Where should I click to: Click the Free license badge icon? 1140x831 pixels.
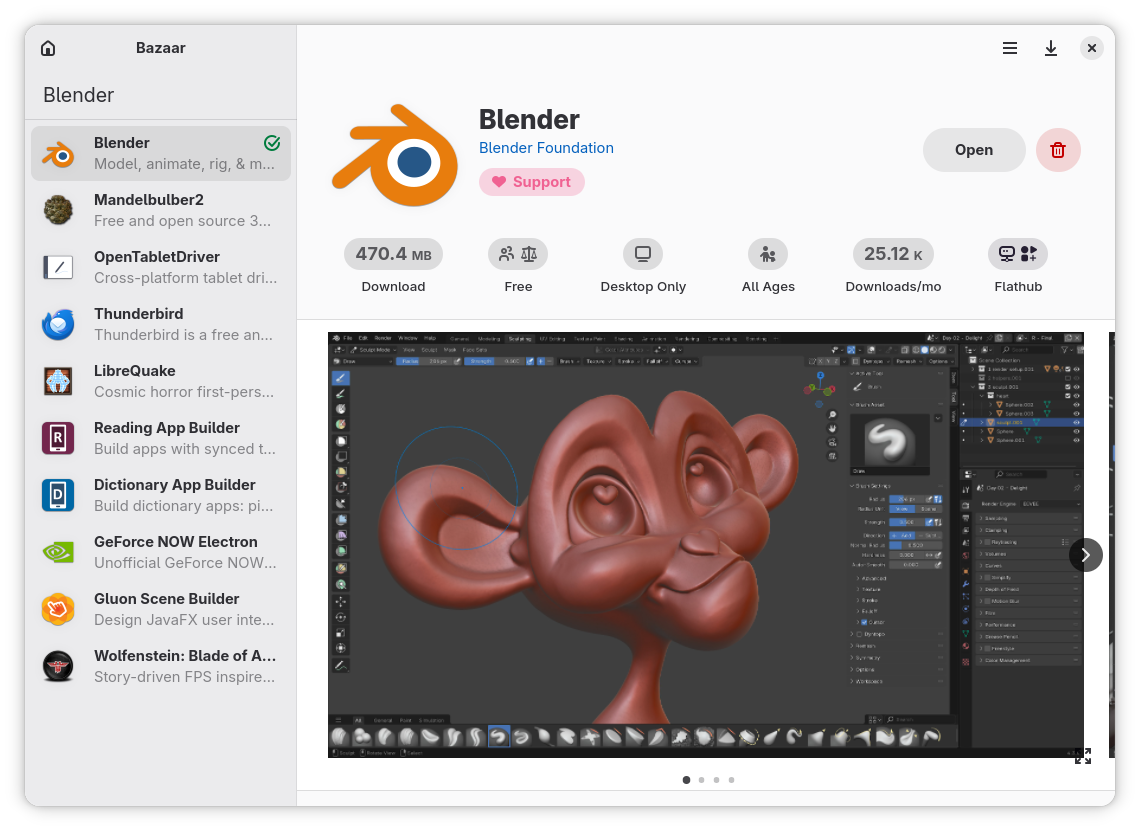click(518, 254)
